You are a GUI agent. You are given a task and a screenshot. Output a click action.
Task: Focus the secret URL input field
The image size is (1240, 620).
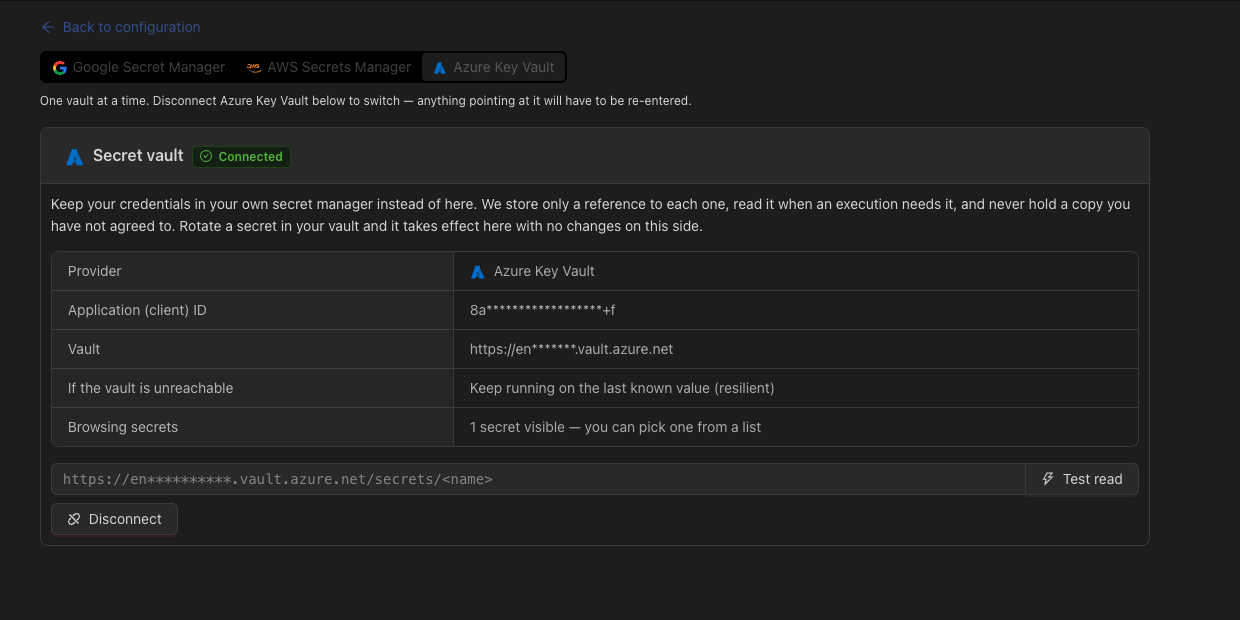538,479
